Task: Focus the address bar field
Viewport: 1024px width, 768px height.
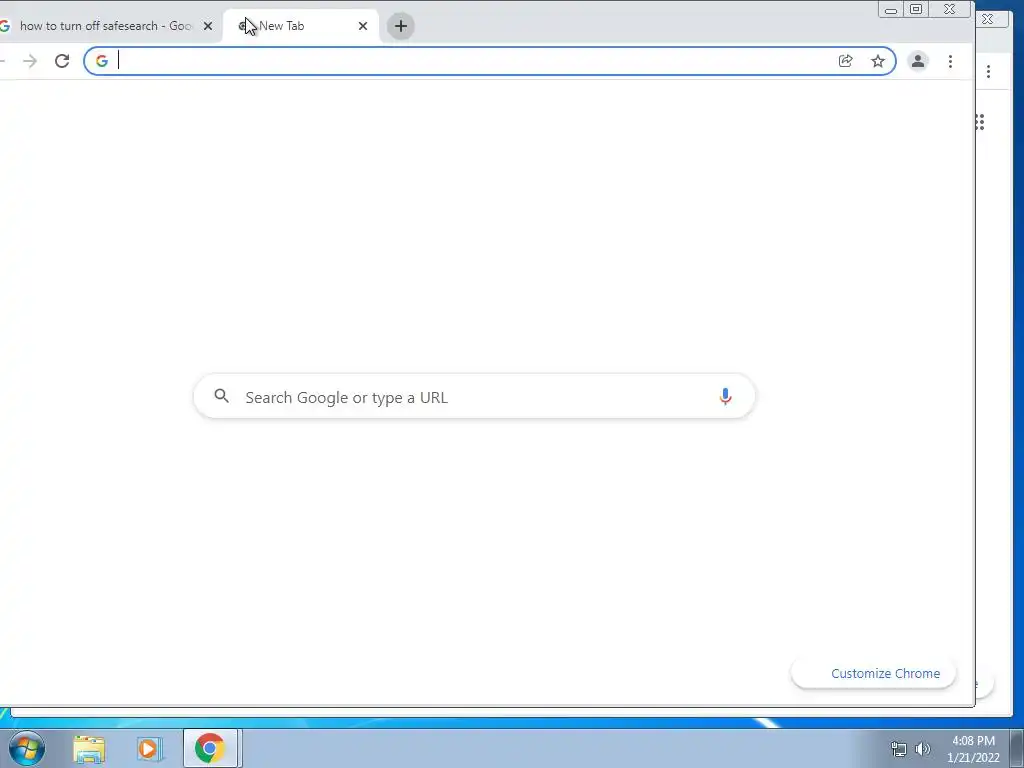Action: tap(490, 61)
